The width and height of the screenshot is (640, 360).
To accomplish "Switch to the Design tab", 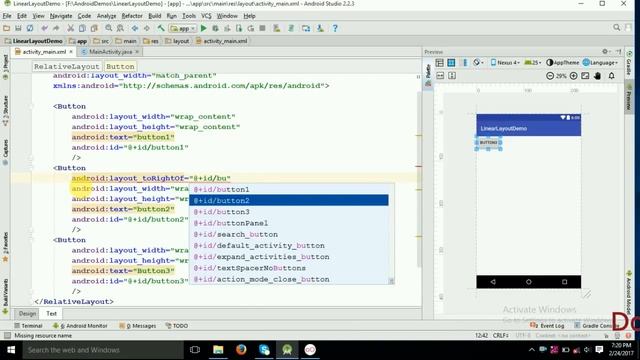I will pyautogui.click(x=27, y=313).
